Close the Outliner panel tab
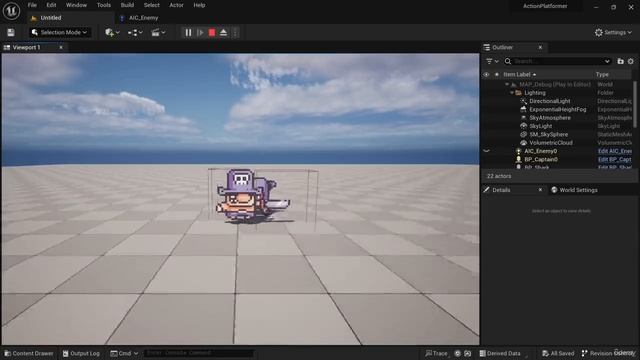The width and height of the screenshot is (640, 360). (x=540, y=47)
